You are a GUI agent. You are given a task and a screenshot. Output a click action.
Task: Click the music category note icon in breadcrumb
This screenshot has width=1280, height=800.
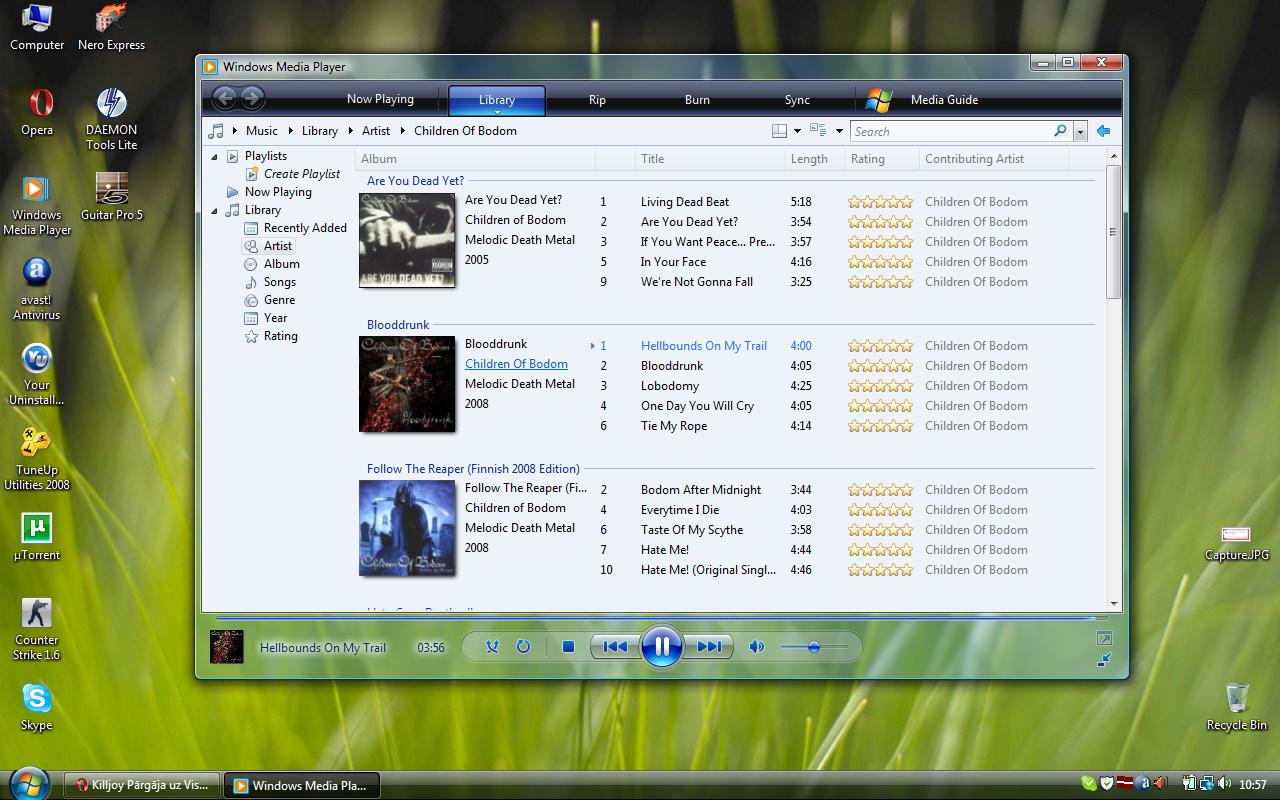216,131
